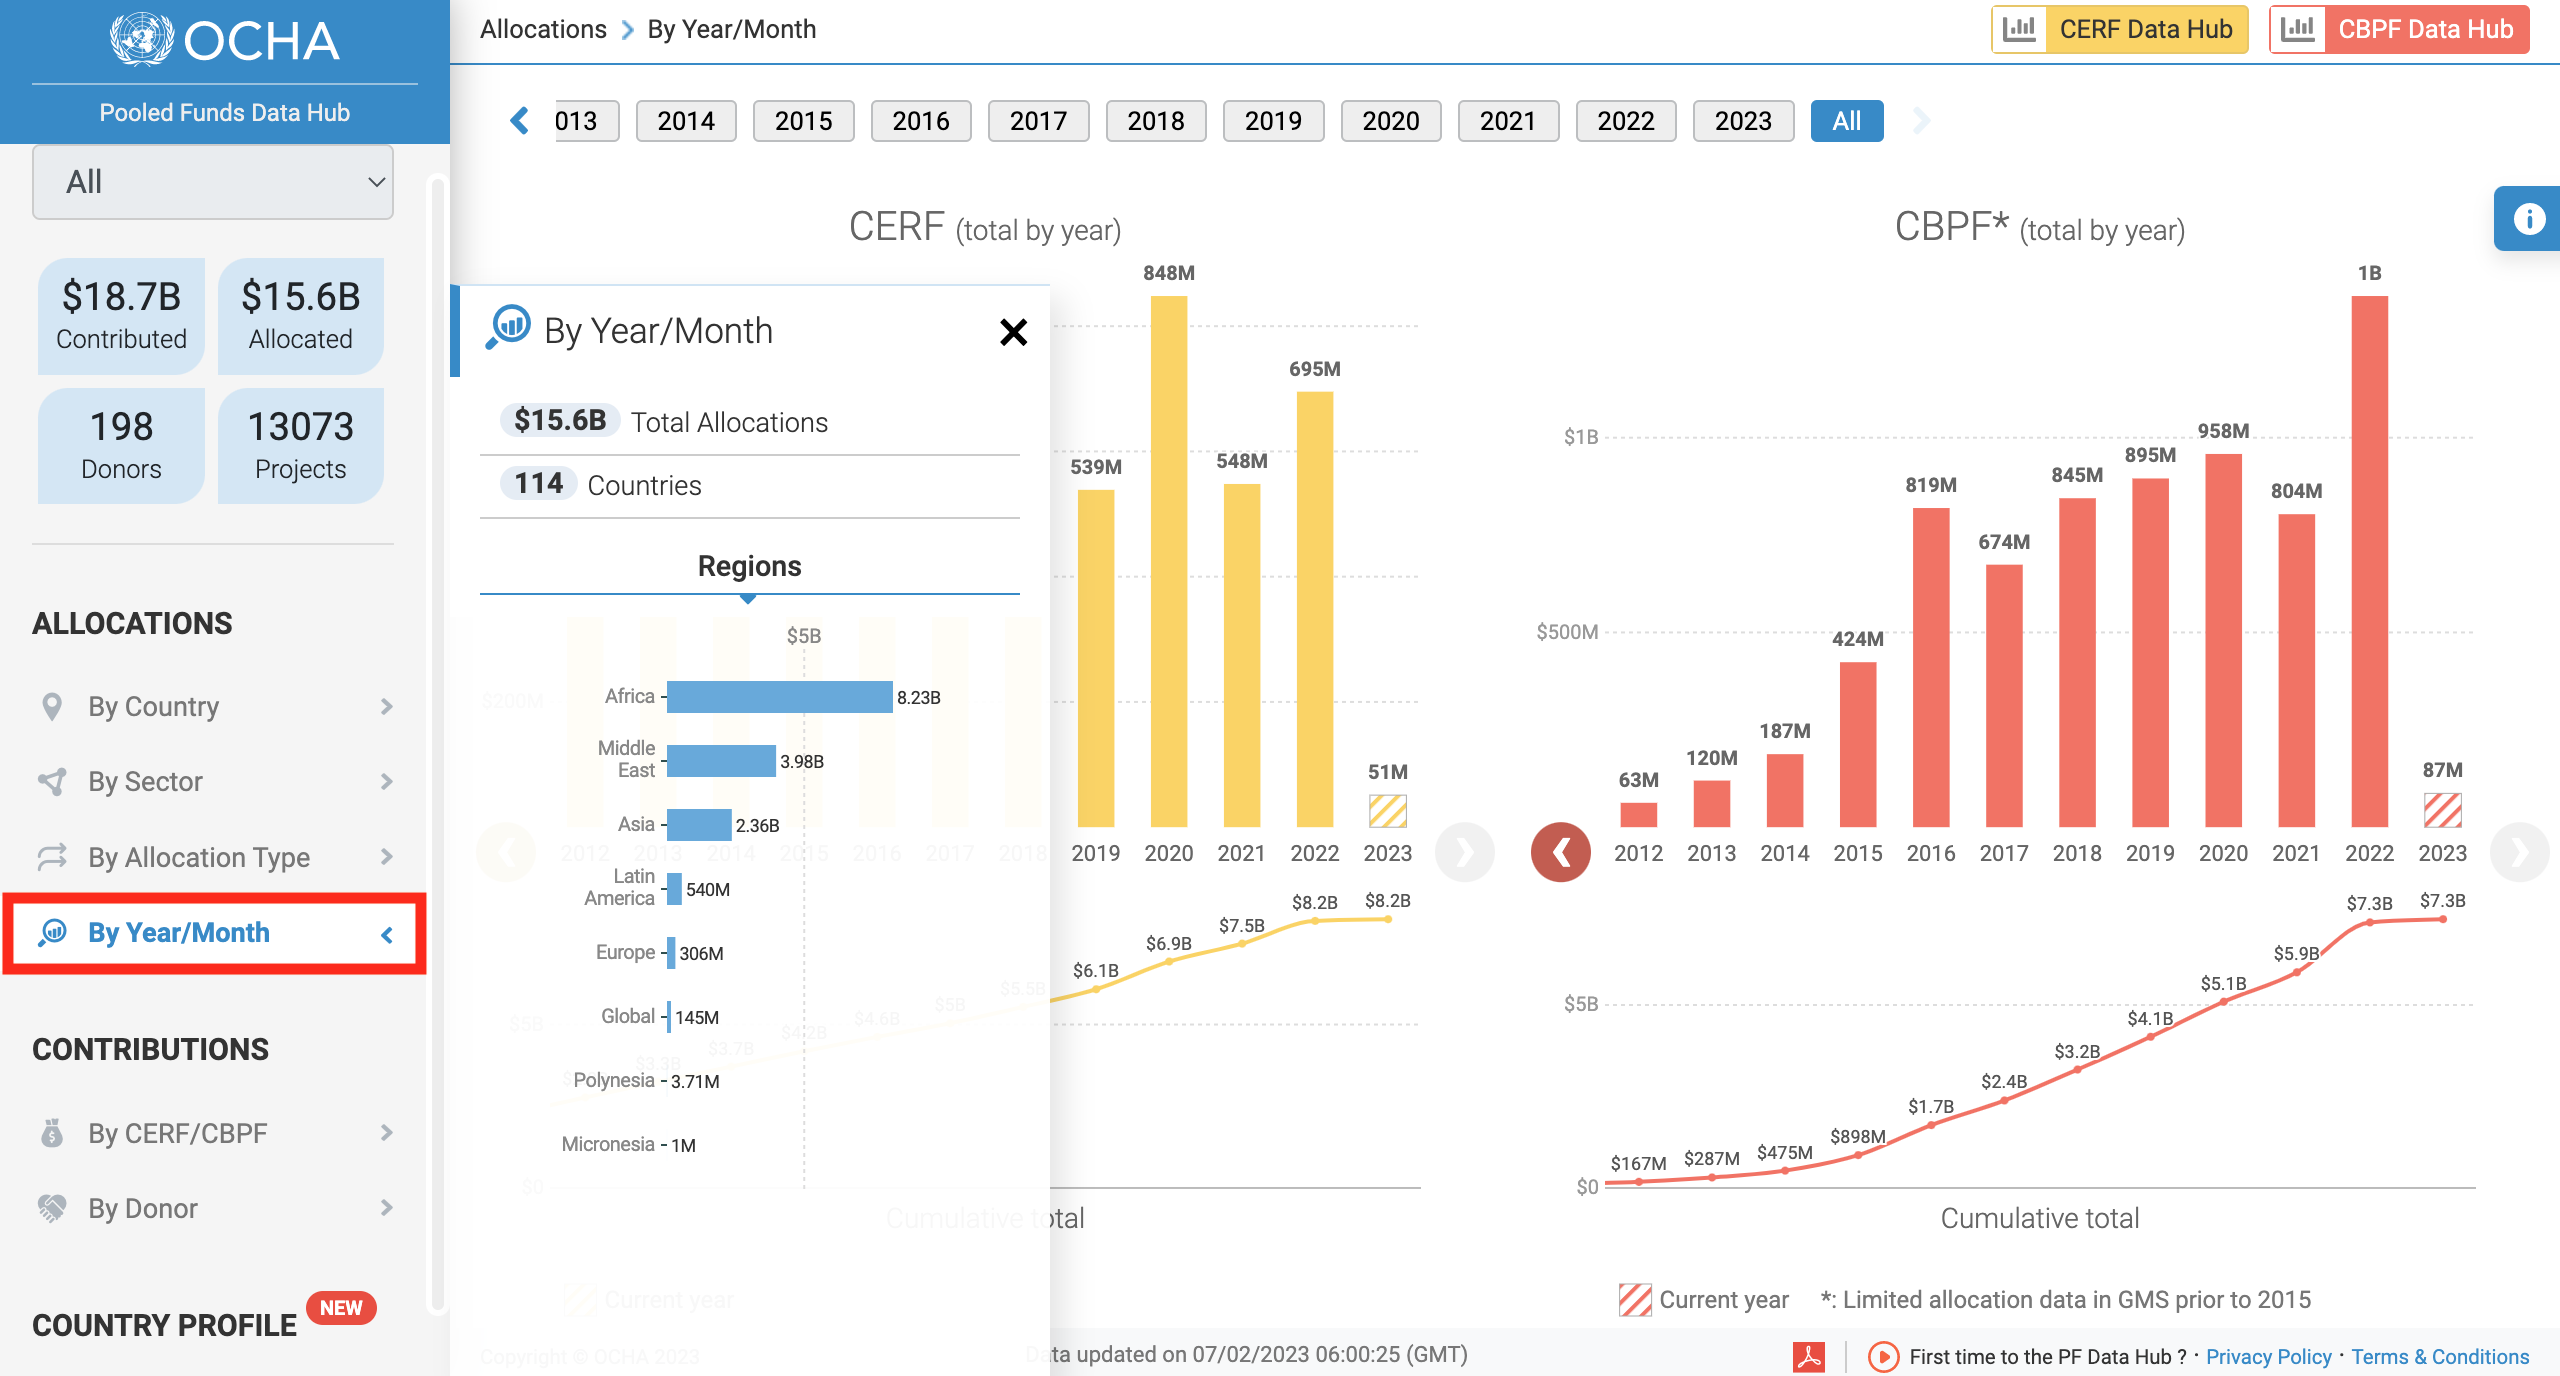2560x1376 pixels.
Task: Click the CERF chart next arrow
Action: click(x=1464, y=852)
